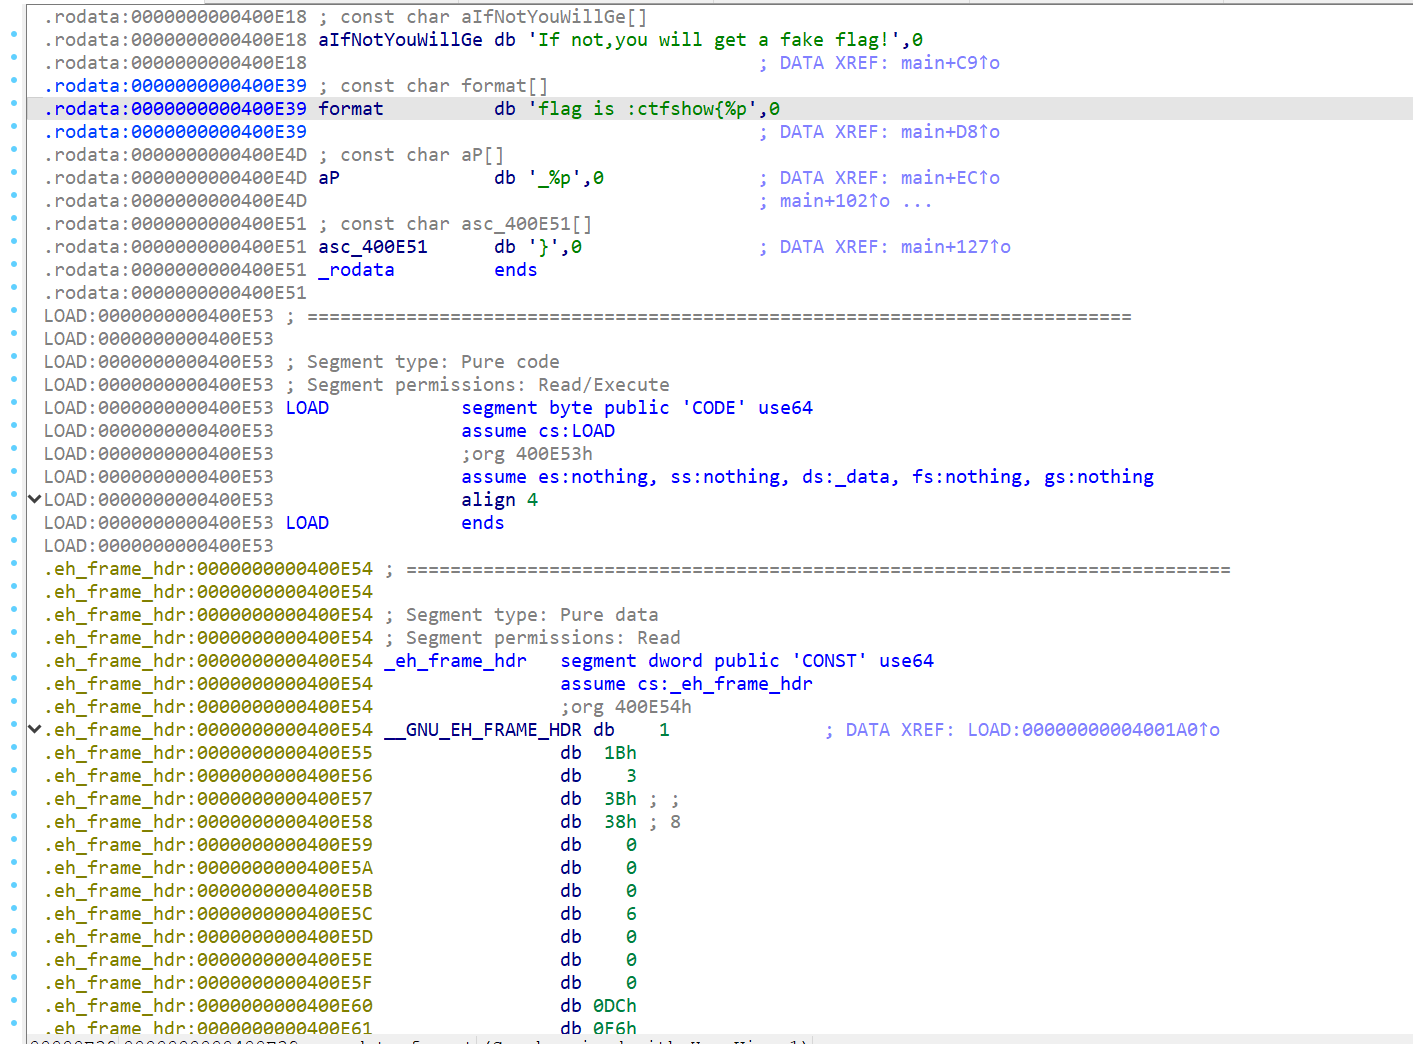Click the "segment dword public 'CONST' use64" text

pyautogui.click(x=747, y=661)
